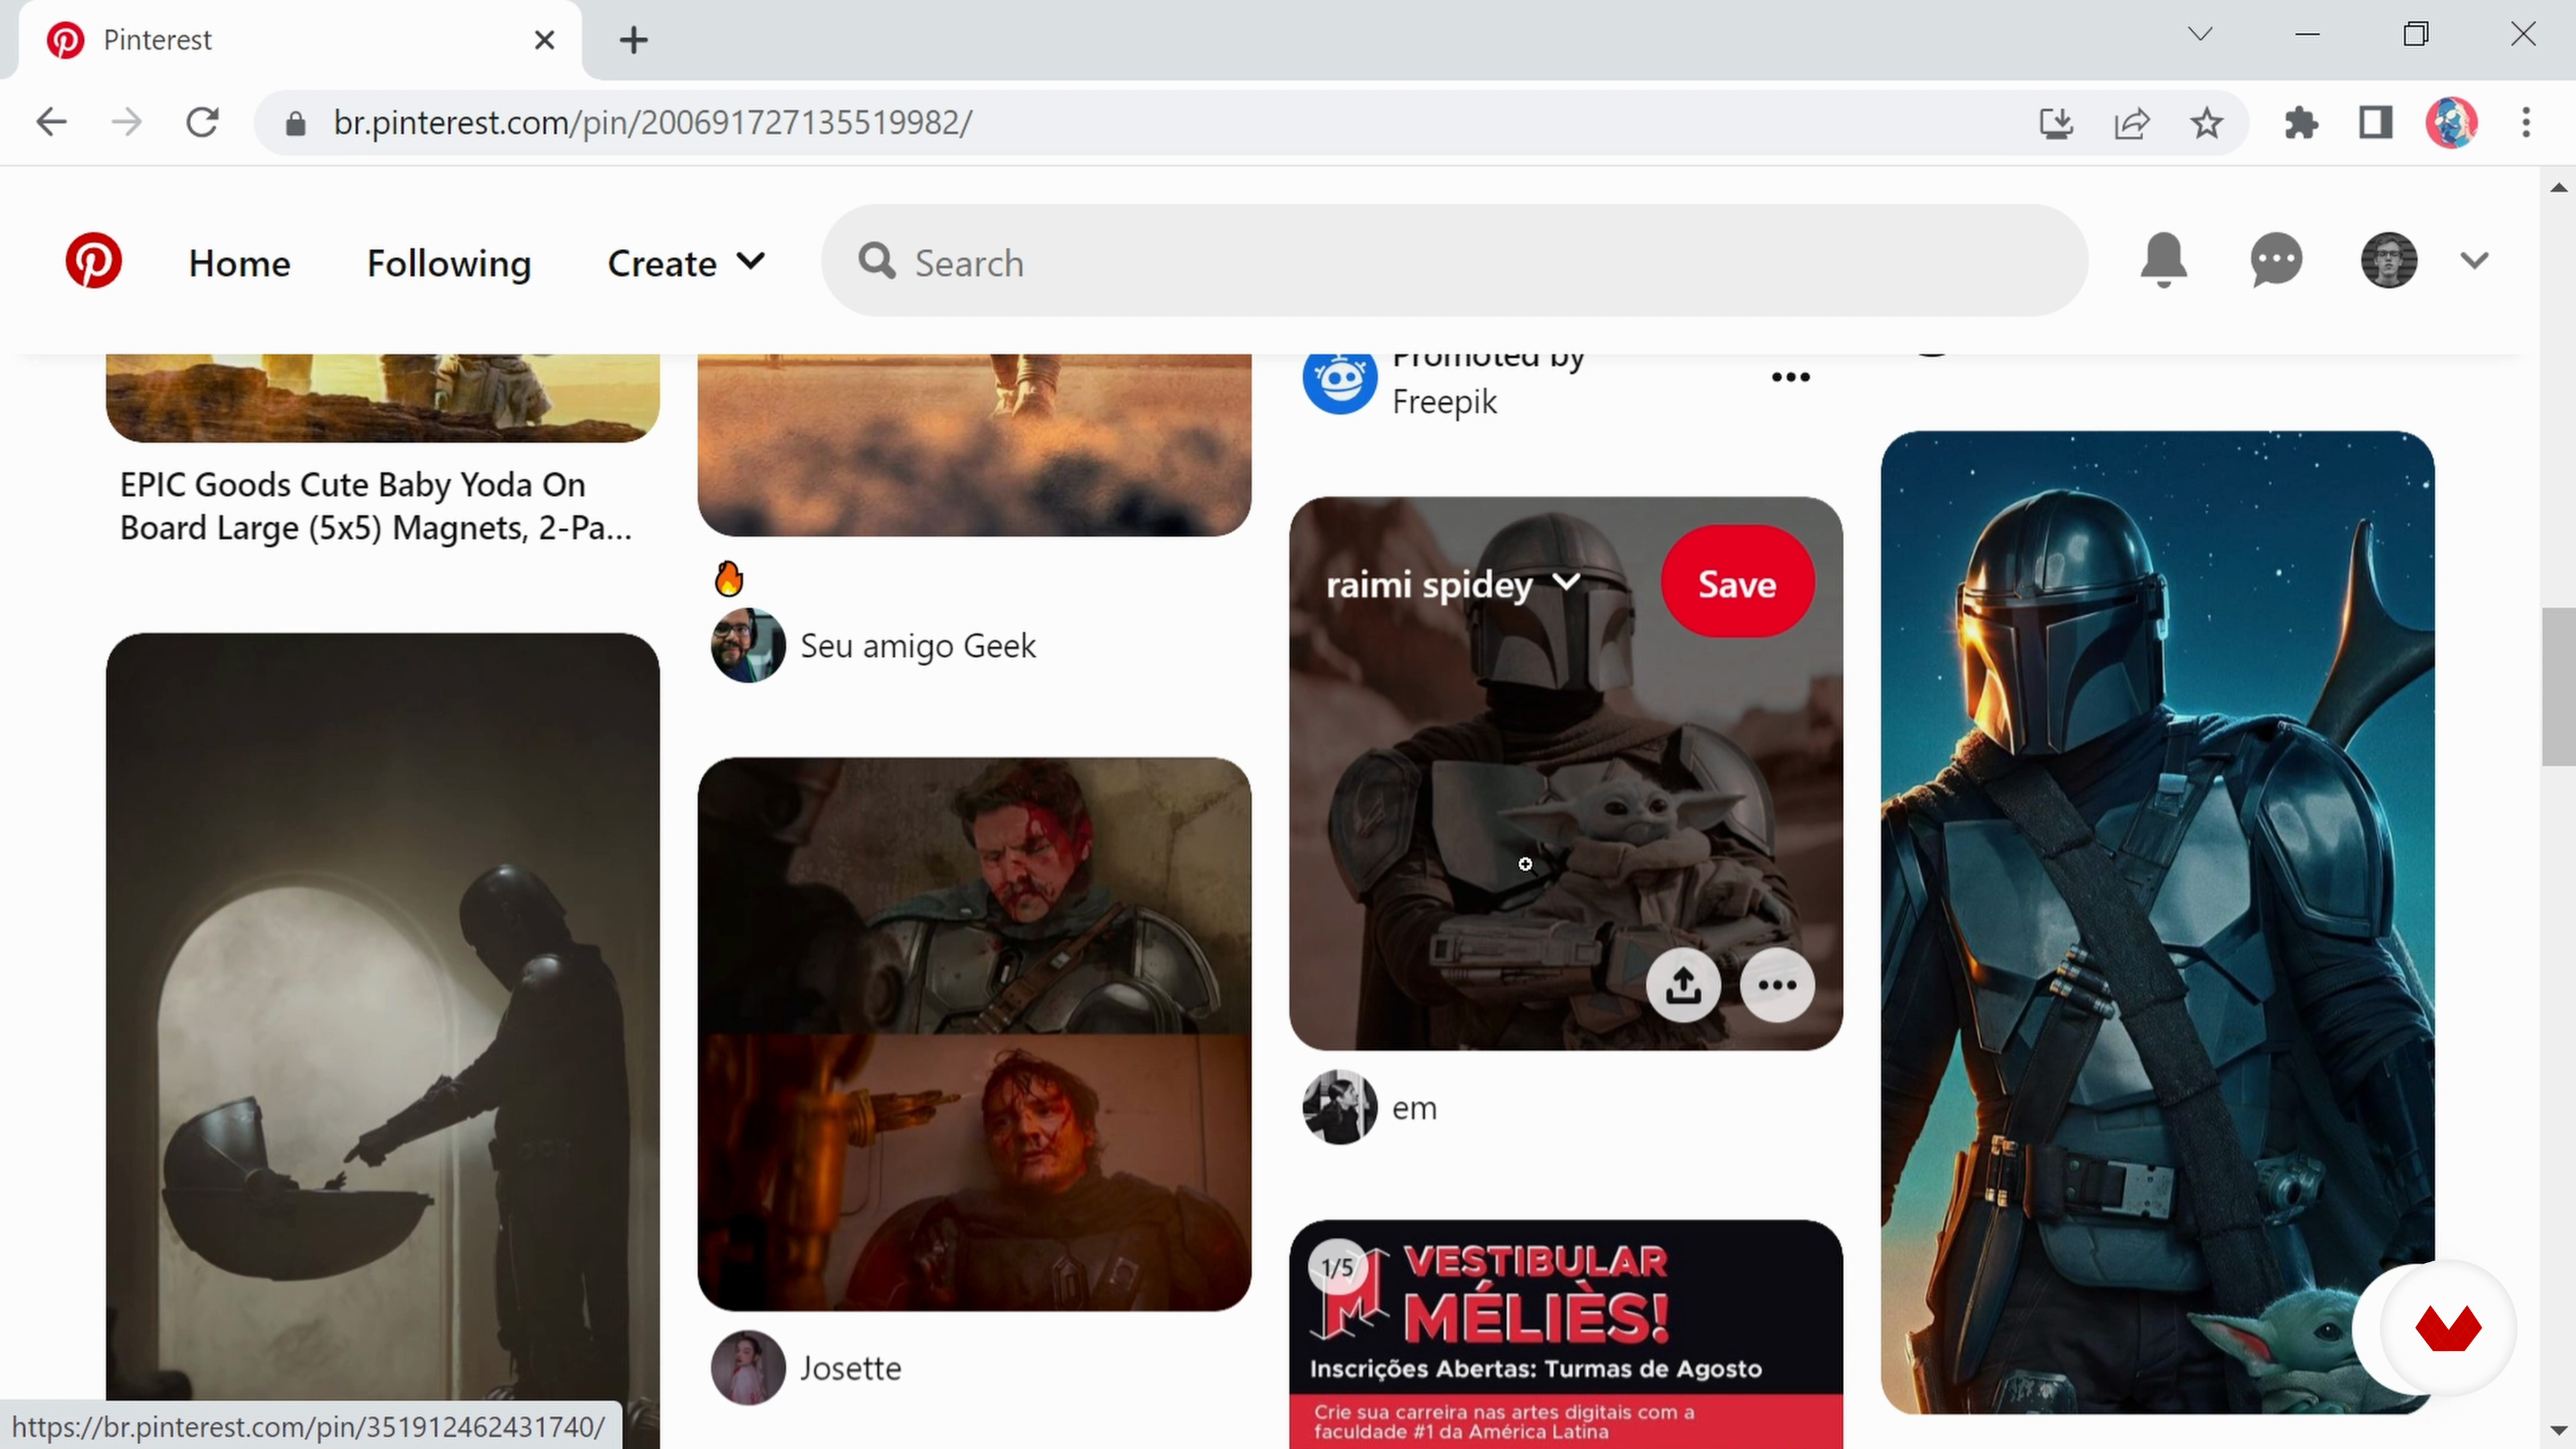Image resolution: width=2576 pixels, height=1449 pixels.
Task: Open the injured Pedro Pascal scenes pin
Action: (974, 1034)
